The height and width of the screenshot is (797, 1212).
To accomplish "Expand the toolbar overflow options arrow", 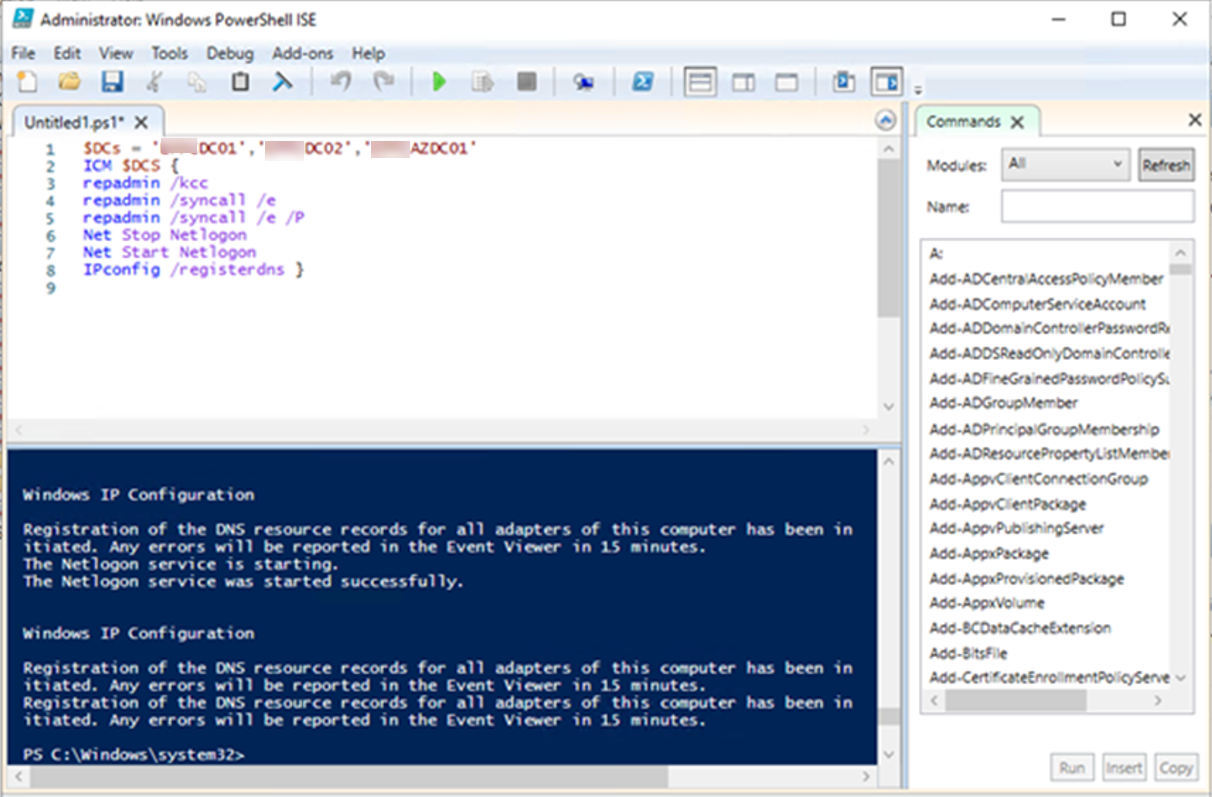I will pos(918,90).
